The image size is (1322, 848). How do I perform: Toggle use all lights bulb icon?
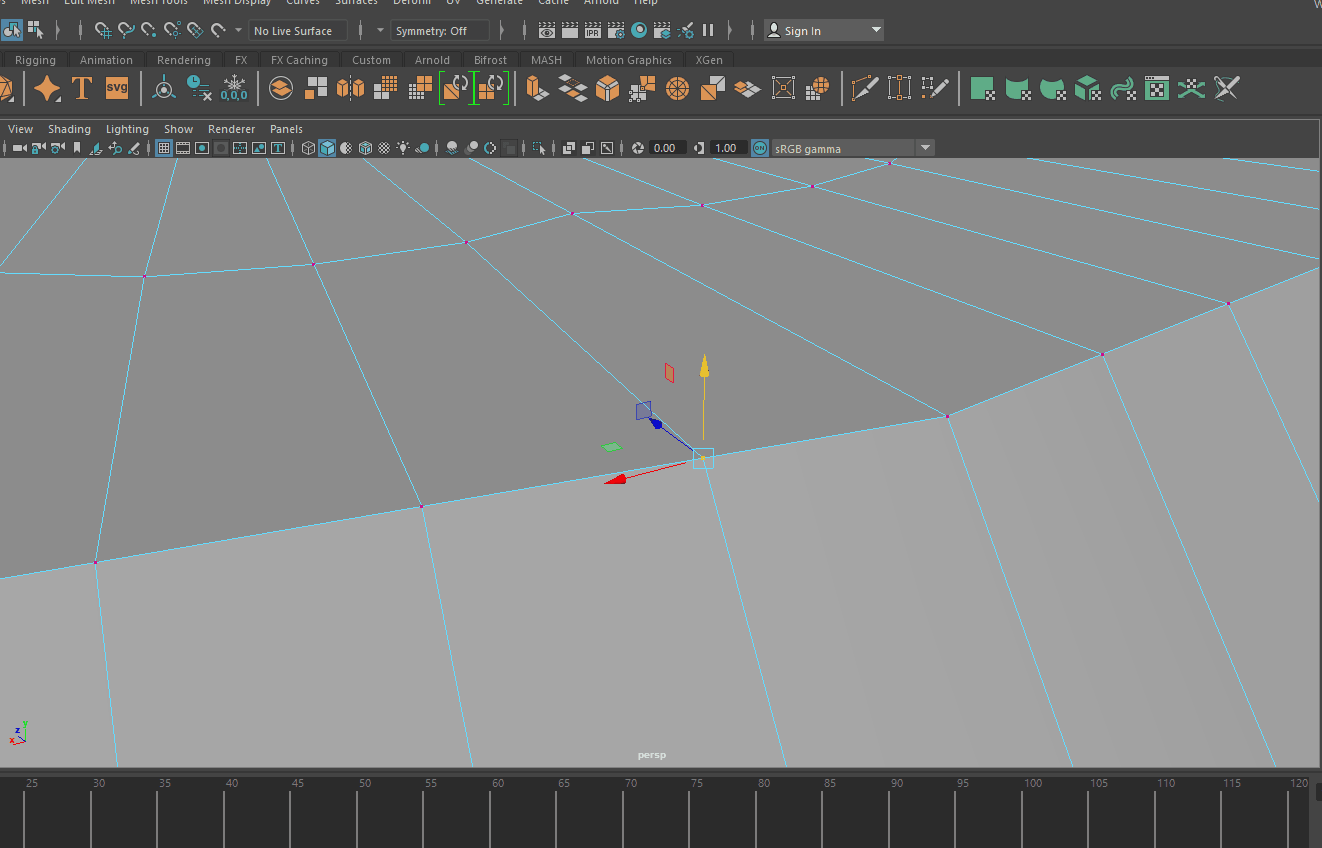coord(403,148)
